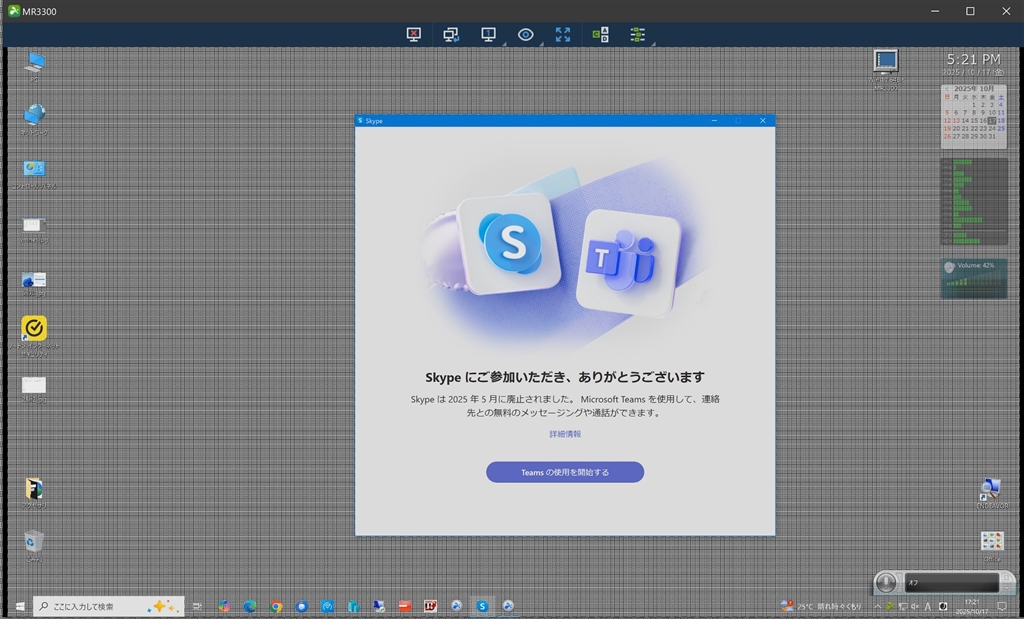
Task: Launch Microsoft Edge from the remote taskbar
Action: [x=250, y=606]
